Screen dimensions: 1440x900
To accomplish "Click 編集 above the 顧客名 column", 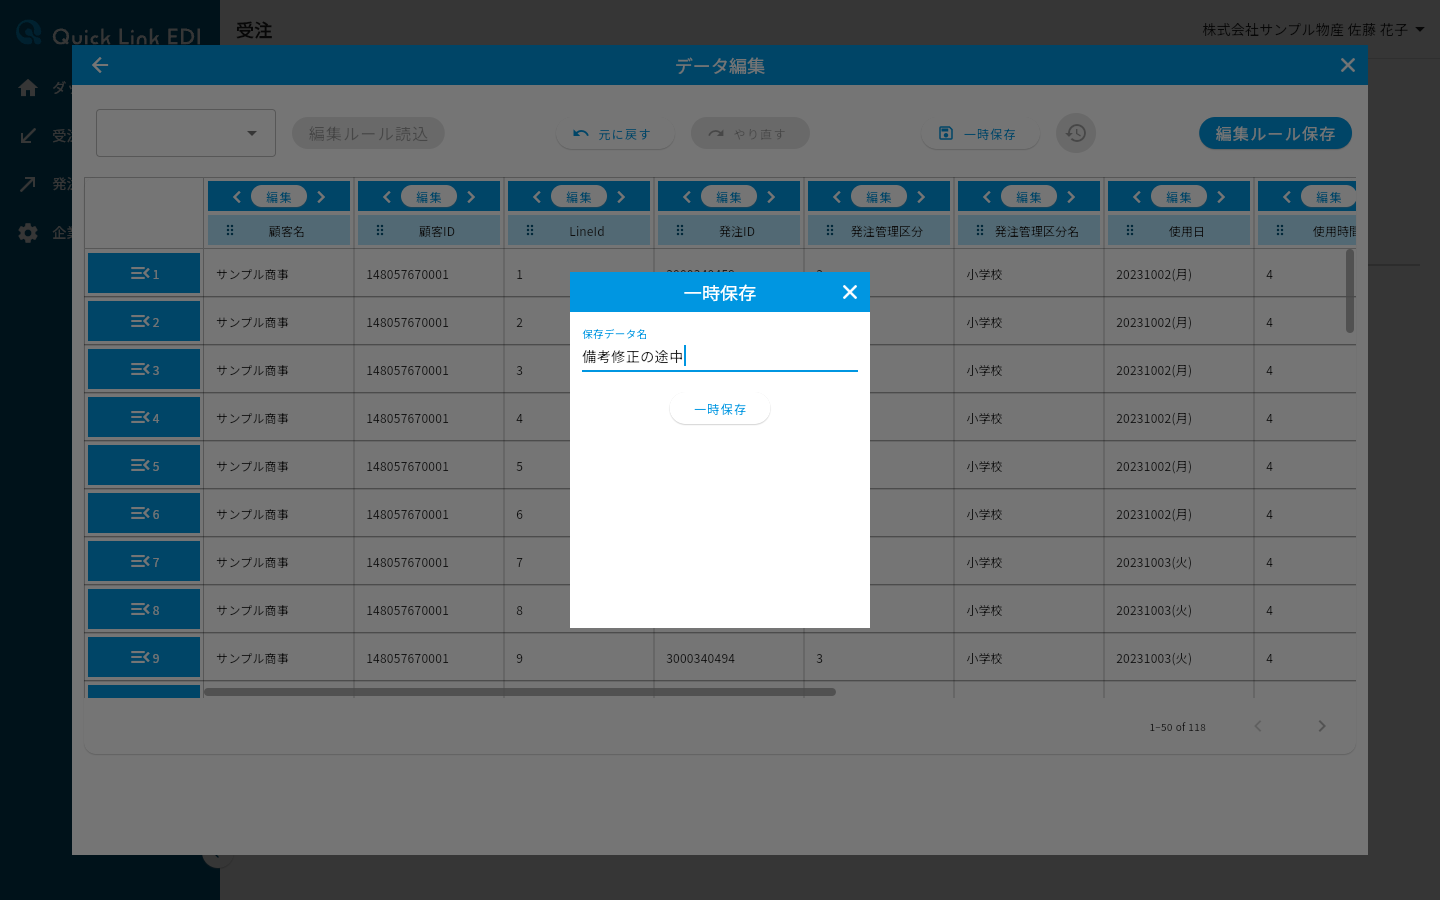I will tap(279, 197).
